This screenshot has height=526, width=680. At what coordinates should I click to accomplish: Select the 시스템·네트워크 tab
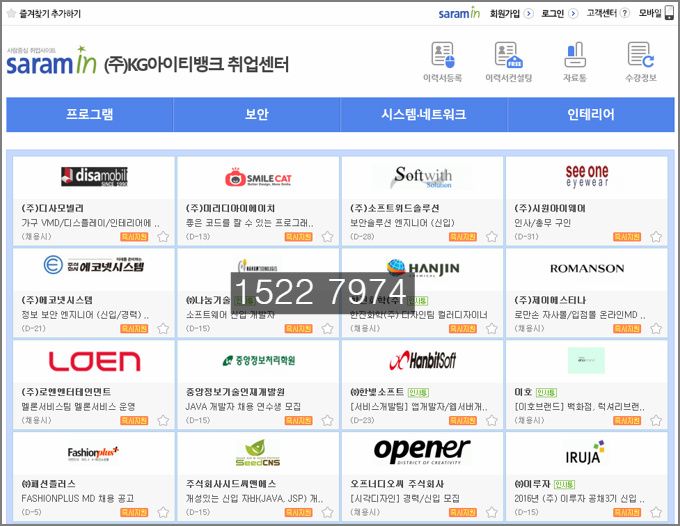(424, 114)
